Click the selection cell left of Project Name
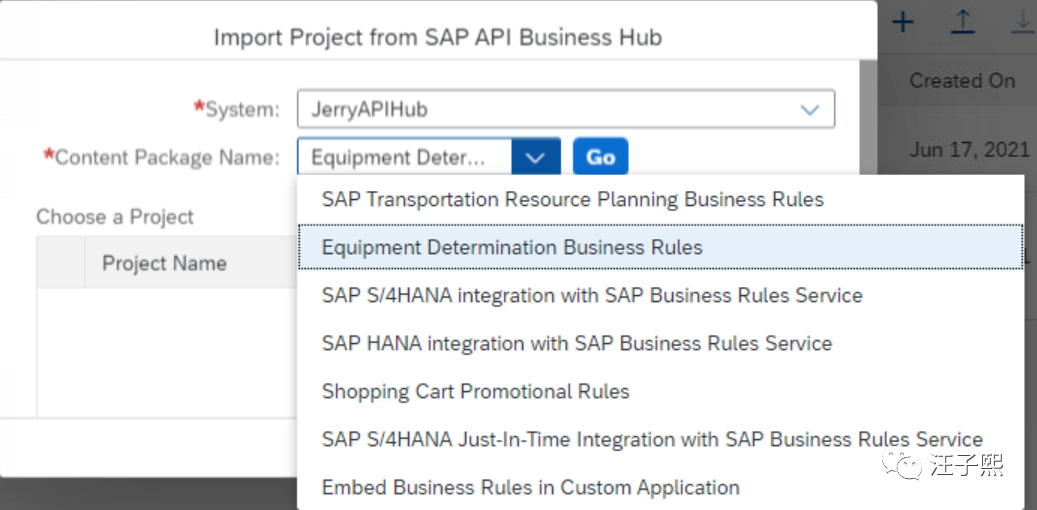 [60, 263]
